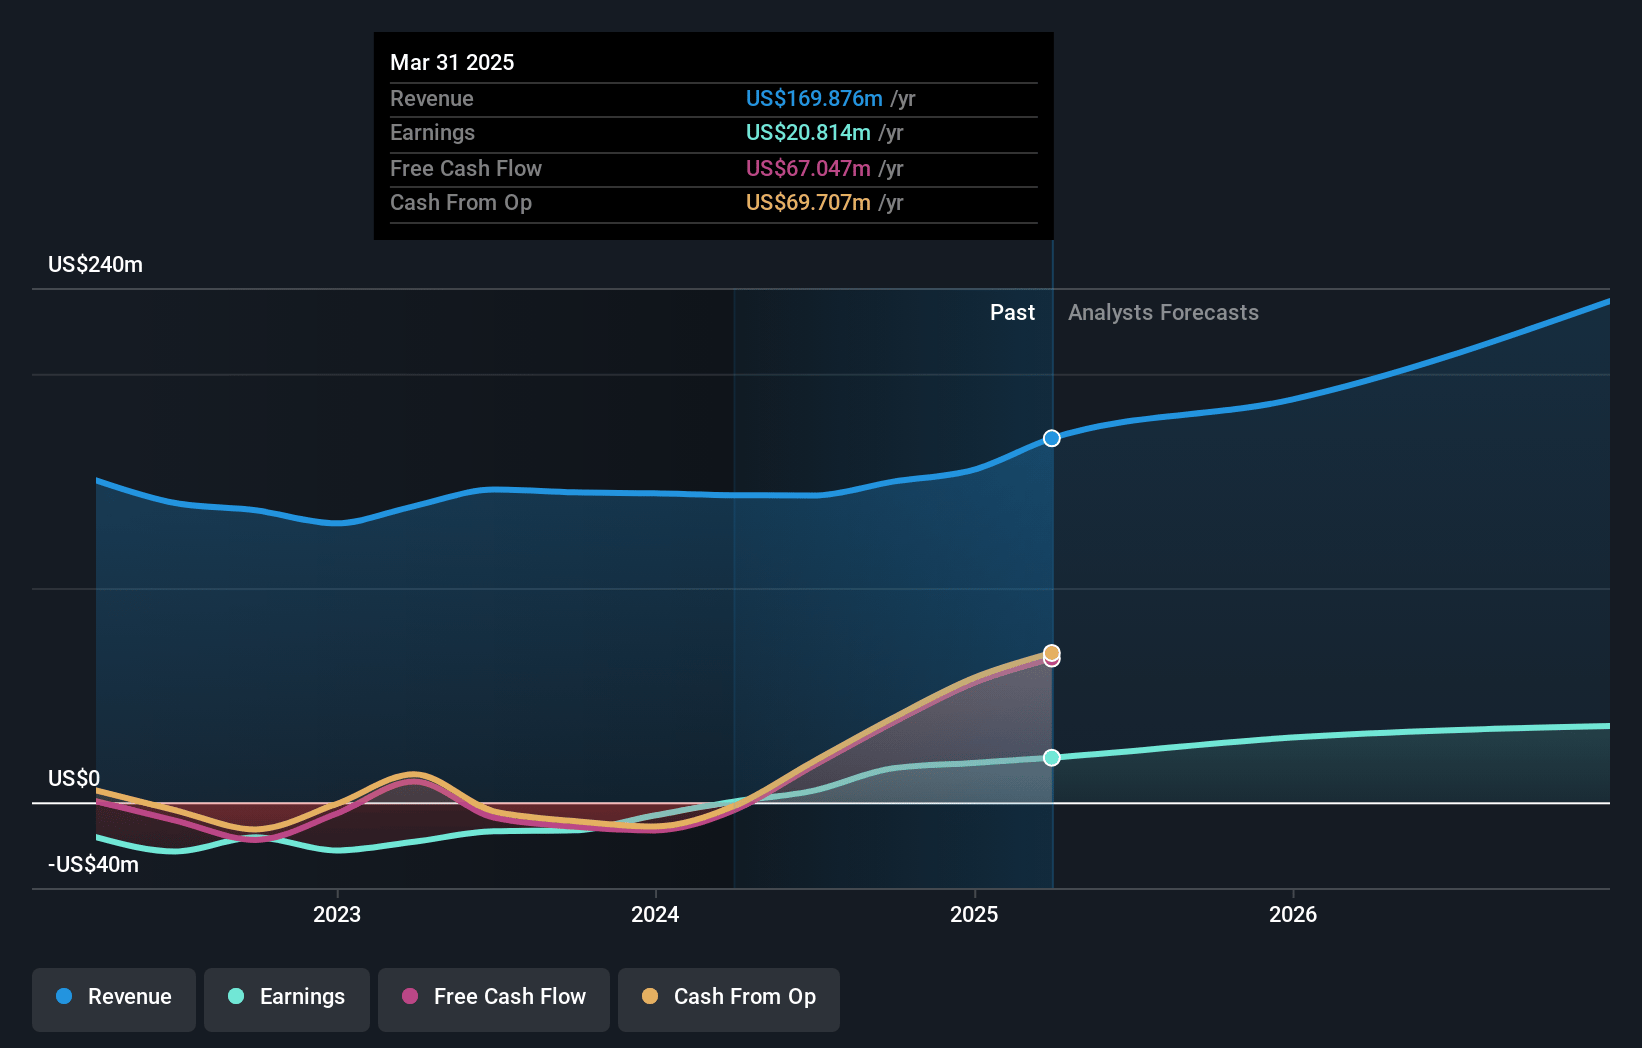Select the 2024 x-axis label
Viewport: 1642px width, 1048px height.
[655, 914]
